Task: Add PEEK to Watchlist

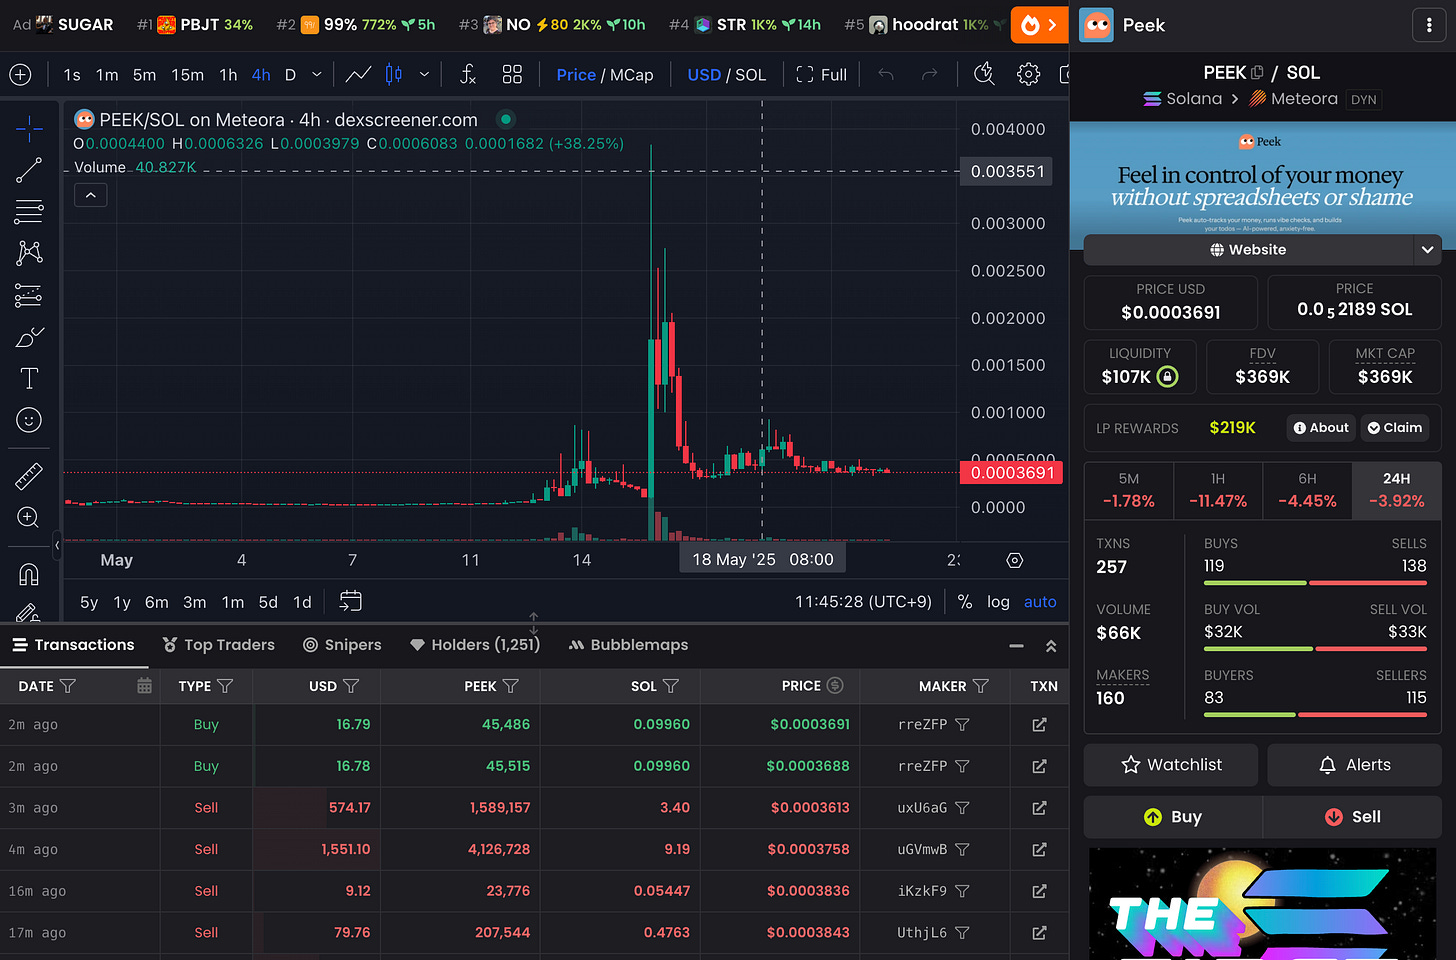Action: tap(1171, 765)
